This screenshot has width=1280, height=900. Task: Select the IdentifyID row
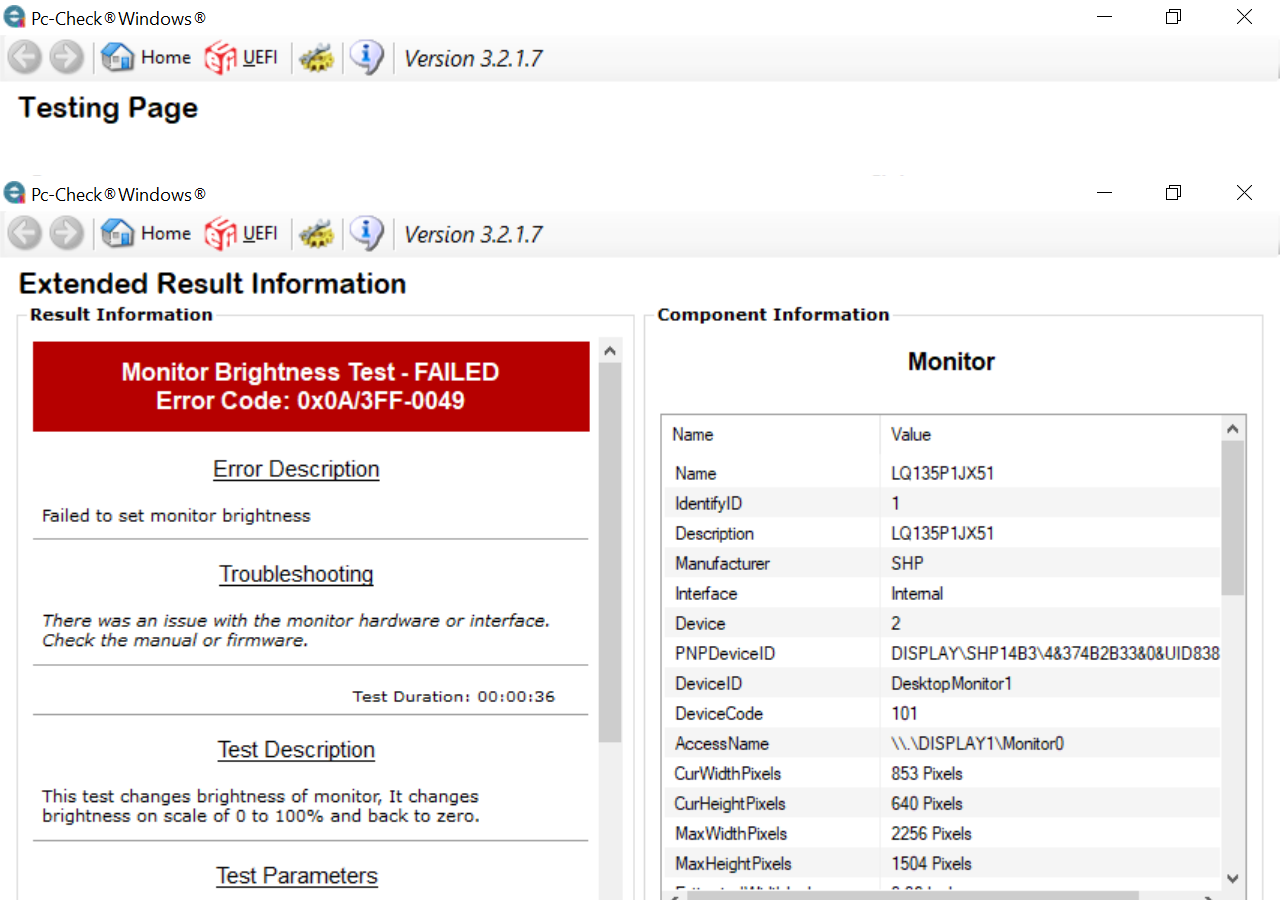(x=941, y=503)
